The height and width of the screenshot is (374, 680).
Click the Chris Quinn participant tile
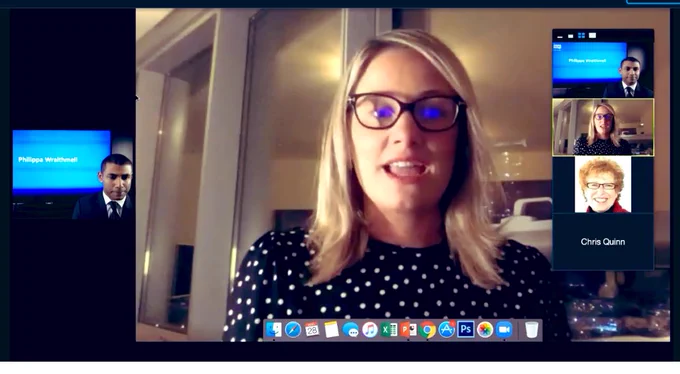pos(603,242)
